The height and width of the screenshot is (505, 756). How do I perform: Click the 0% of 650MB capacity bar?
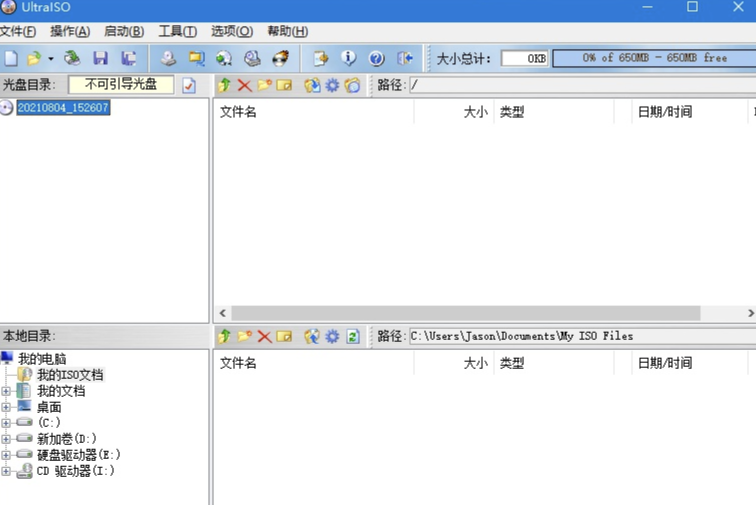point(654,58)
